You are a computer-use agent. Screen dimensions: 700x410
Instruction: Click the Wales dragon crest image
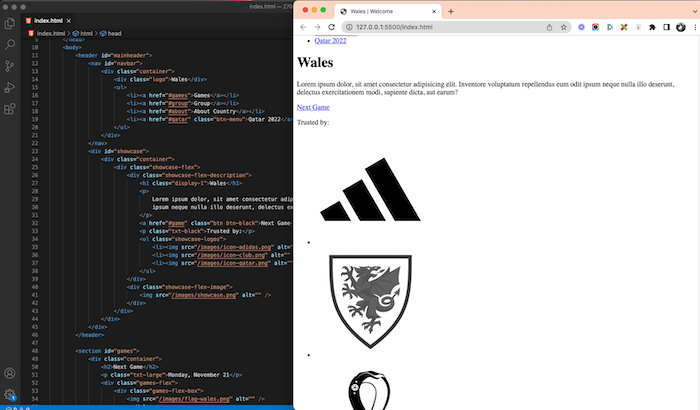click(371, 302)
